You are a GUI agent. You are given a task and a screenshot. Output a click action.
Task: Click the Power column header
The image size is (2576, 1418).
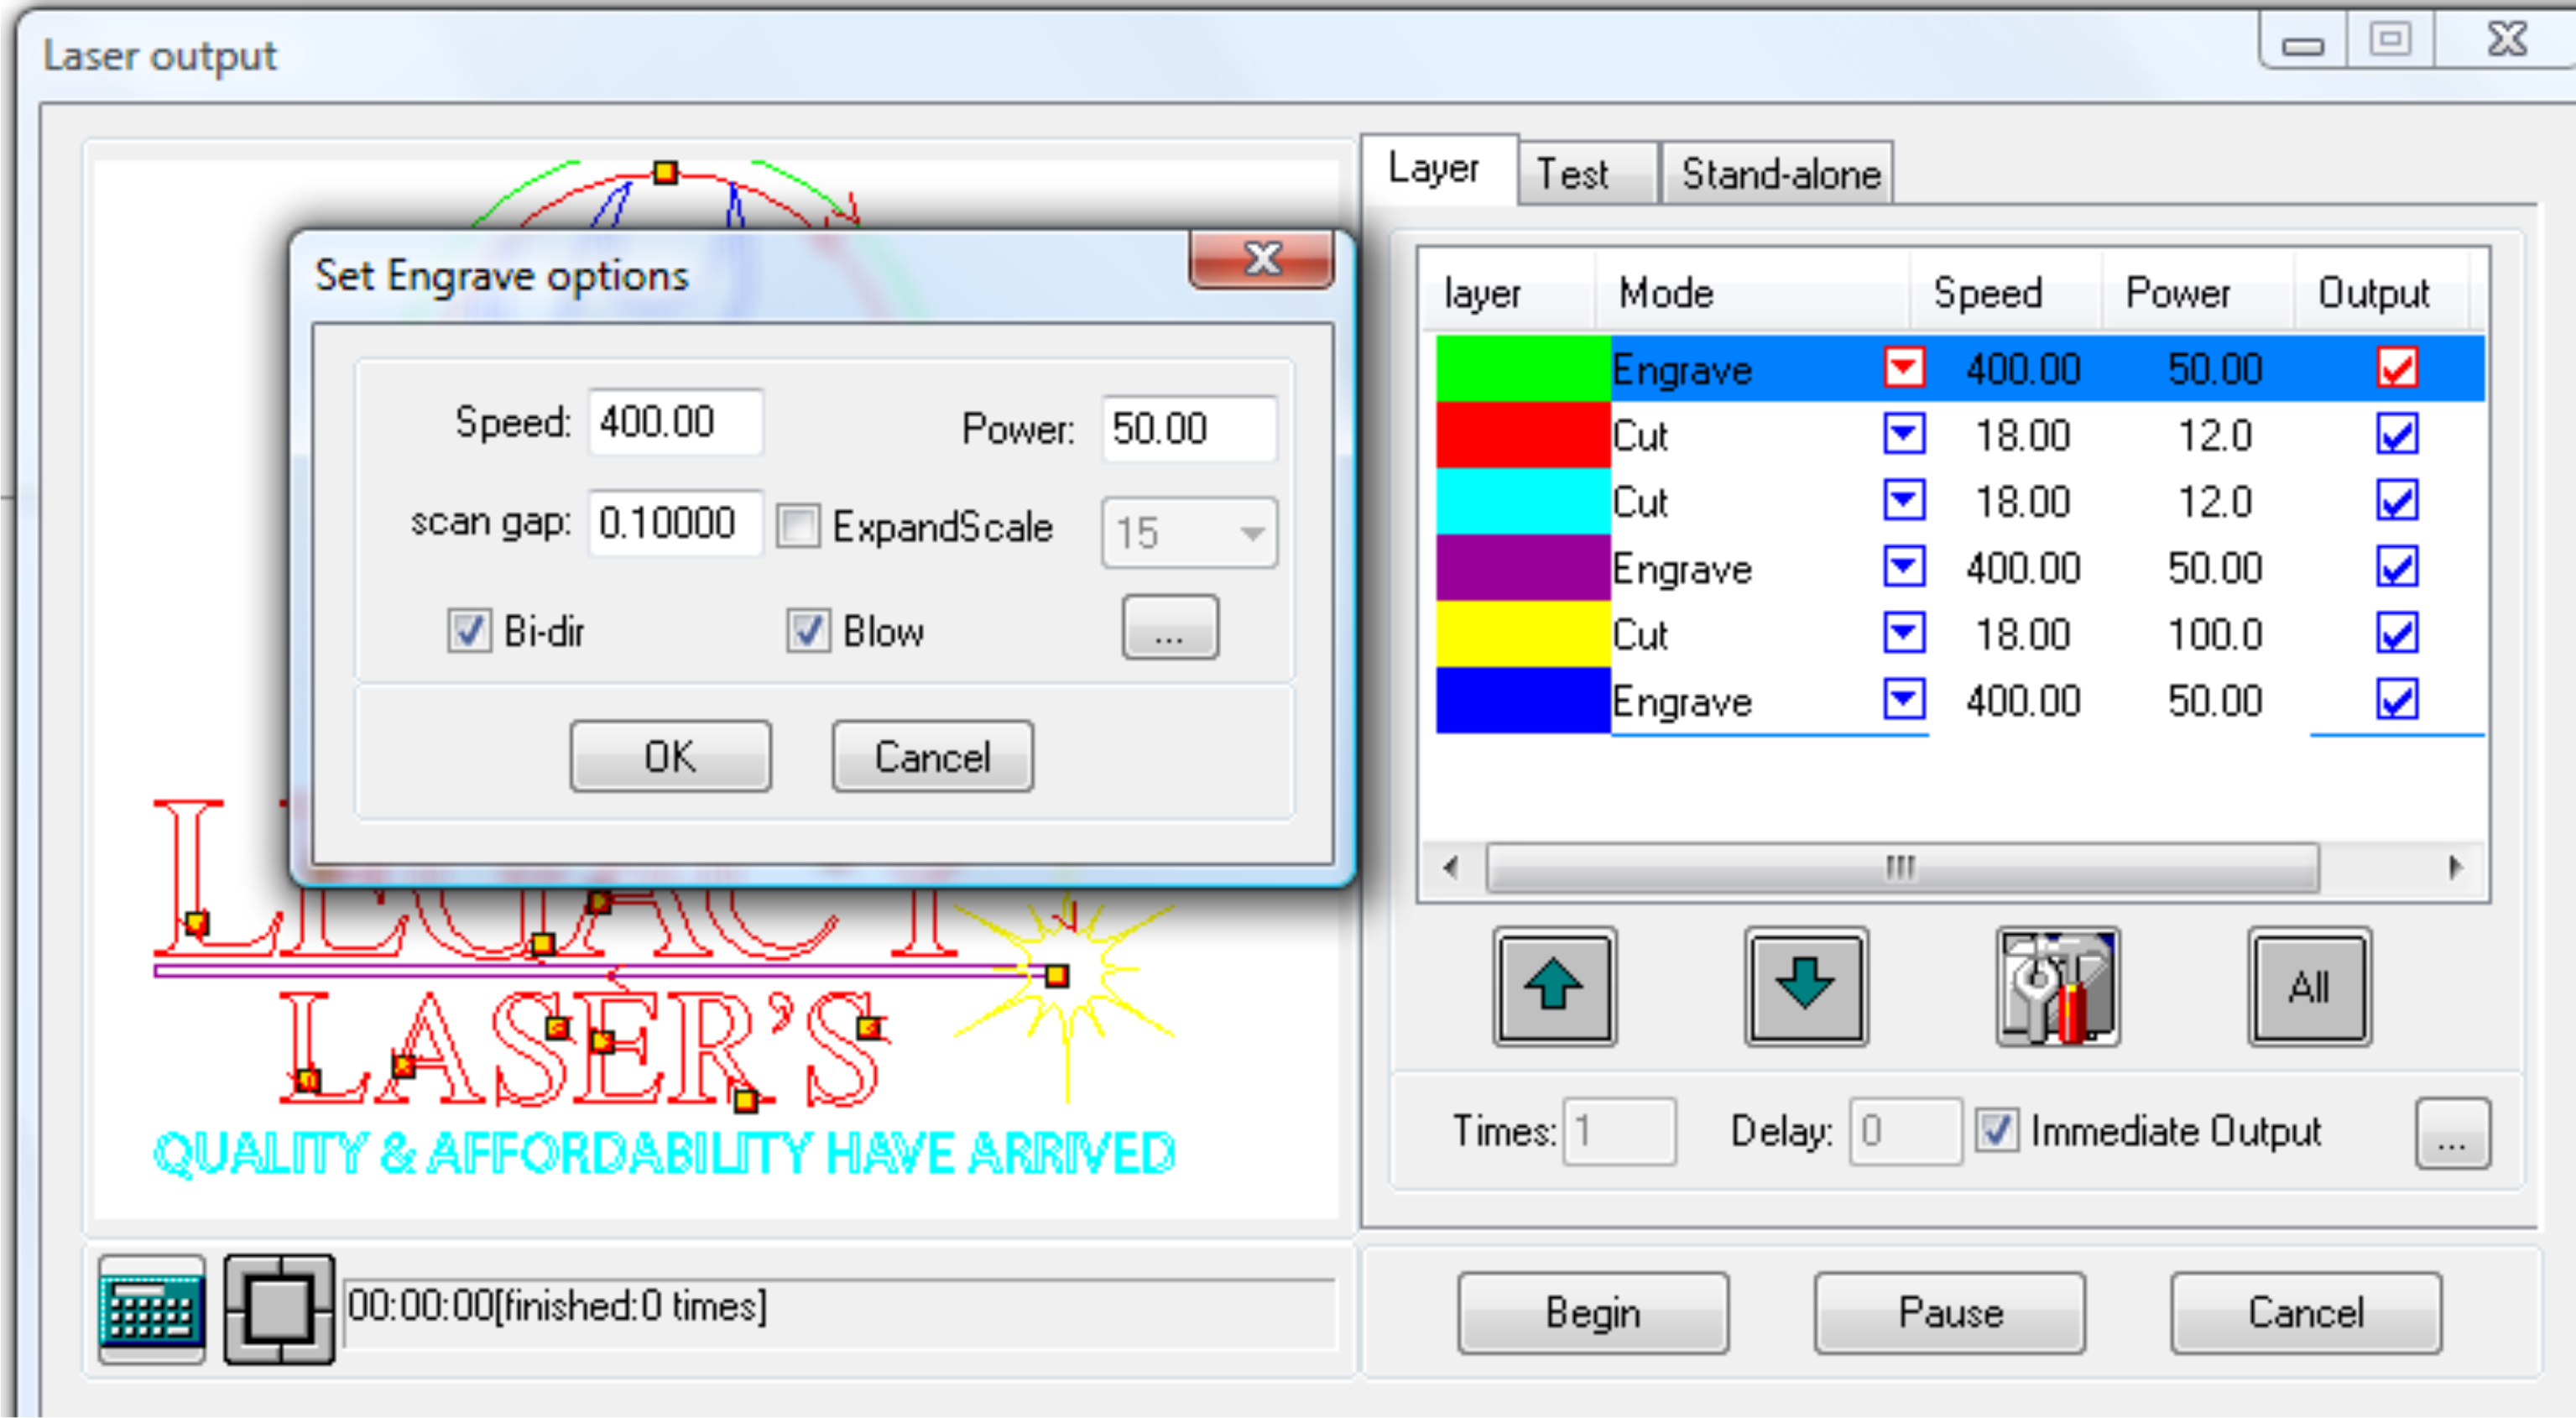(x=2197, y=293)
